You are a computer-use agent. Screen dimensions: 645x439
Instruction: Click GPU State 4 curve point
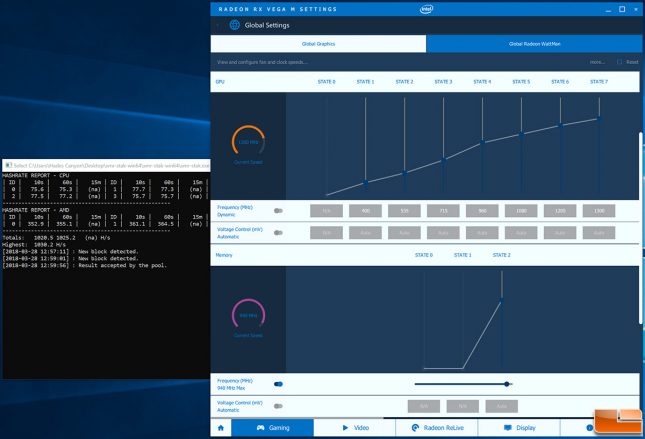tap(483, 143)
